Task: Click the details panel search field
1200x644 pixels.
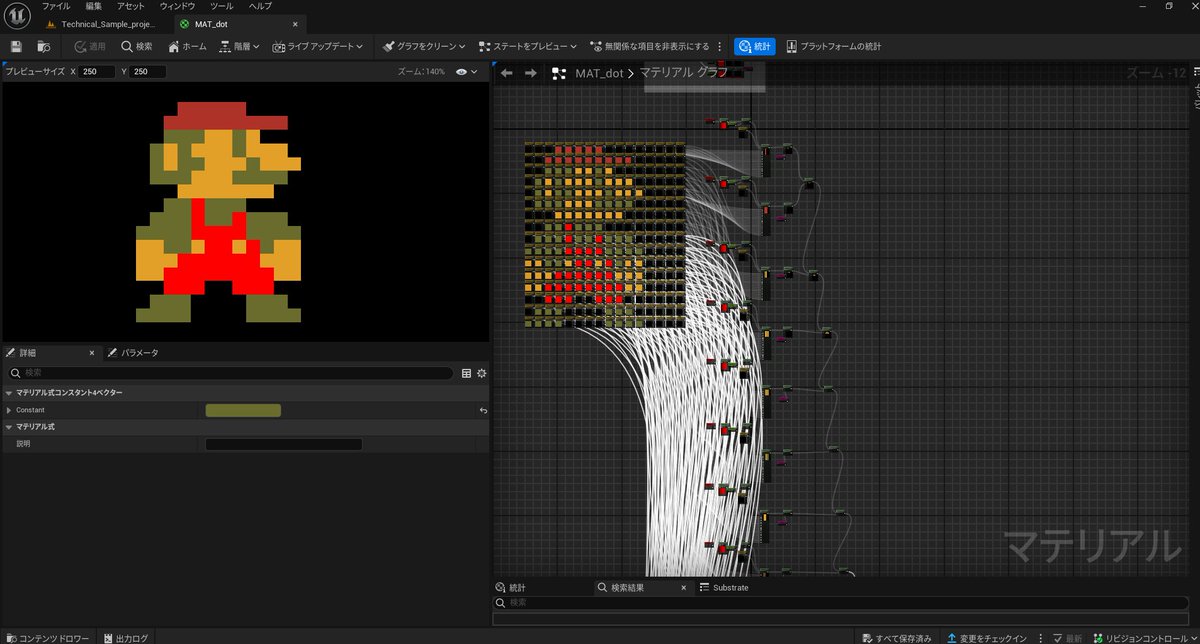Action: click(231, 373)
